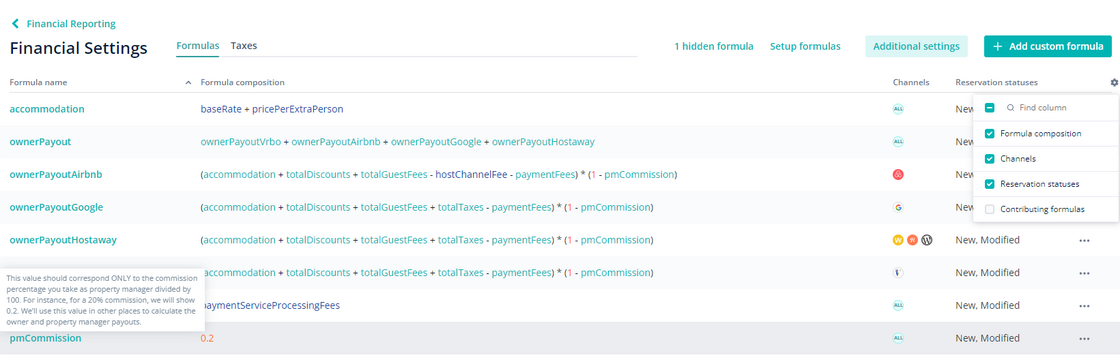Viewport: 1120px width, 362px height.
Task: Uncheck the Formula composition column checkbox
Action: point(989,134)
